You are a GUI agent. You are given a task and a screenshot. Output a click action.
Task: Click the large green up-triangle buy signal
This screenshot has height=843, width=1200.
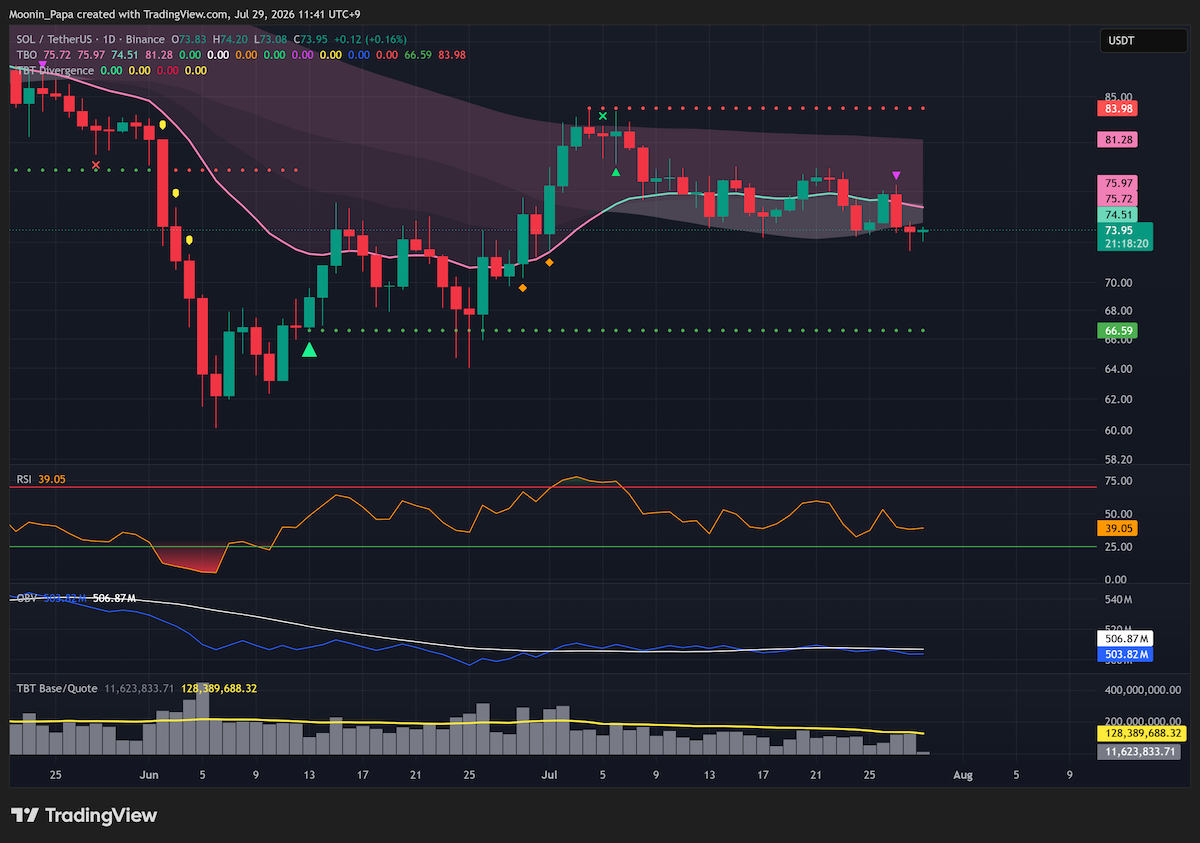309,349
